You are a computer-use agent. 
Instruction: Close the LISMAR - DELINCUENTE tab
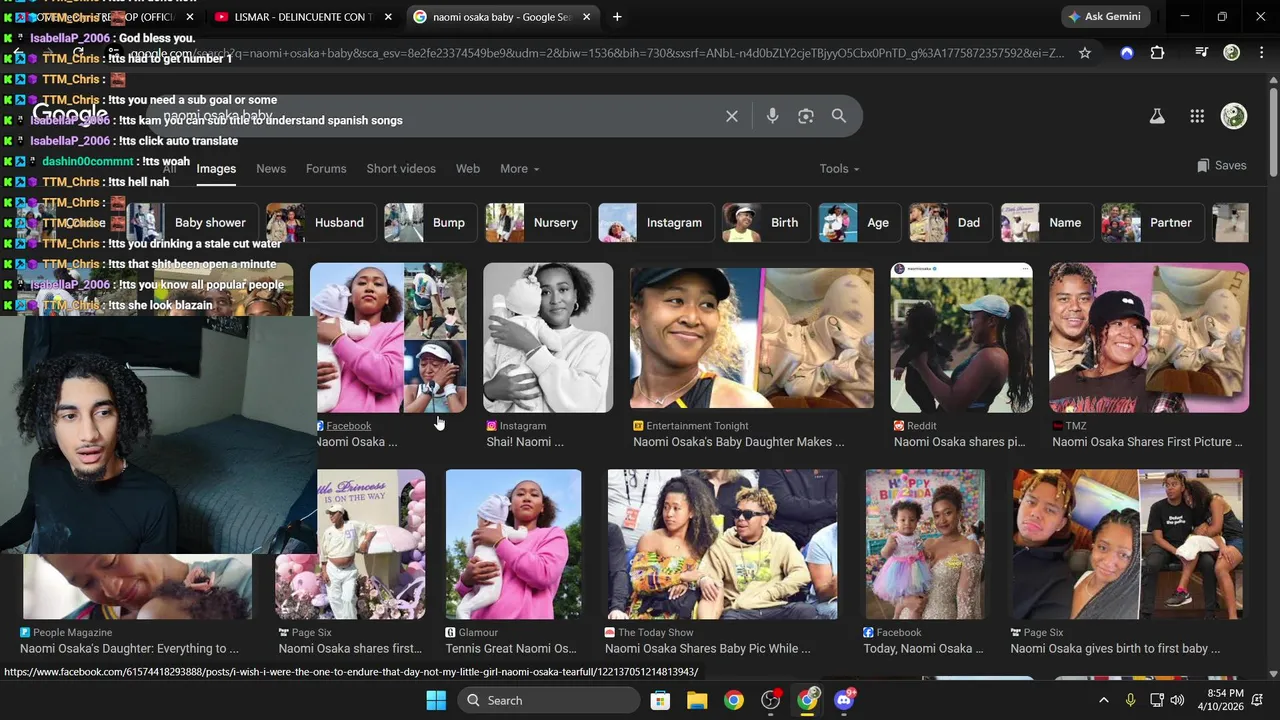(389, 17)
